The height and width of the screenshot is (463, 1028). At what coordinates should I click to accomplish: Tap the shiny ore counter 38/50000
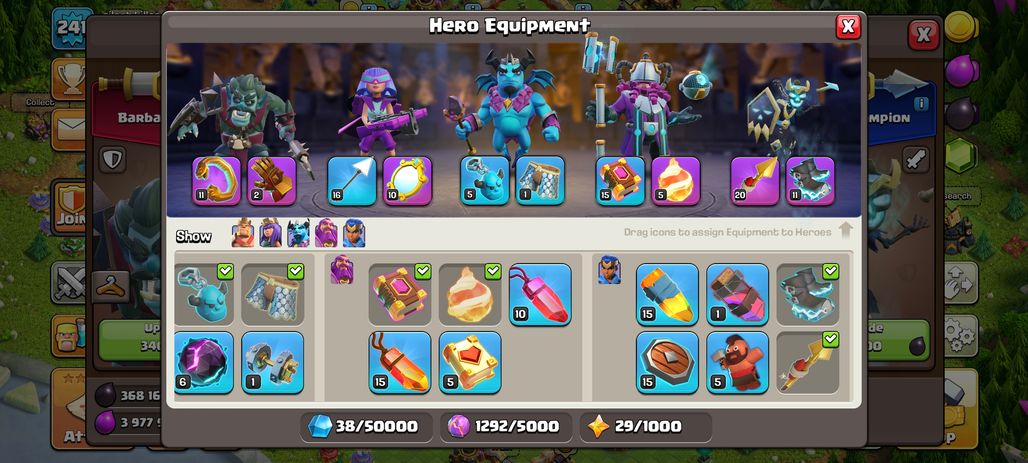click(366, 427)
